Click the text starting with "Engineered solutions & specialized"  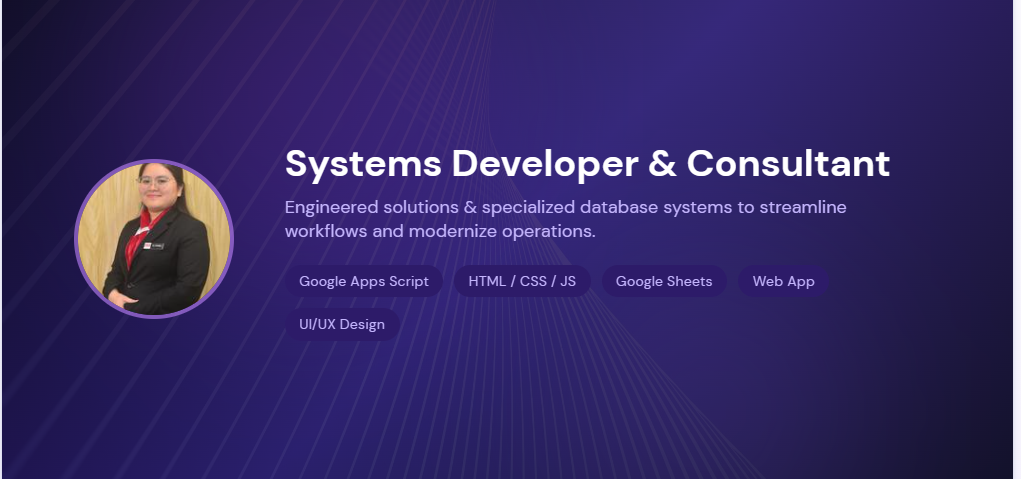click(565, 219)
